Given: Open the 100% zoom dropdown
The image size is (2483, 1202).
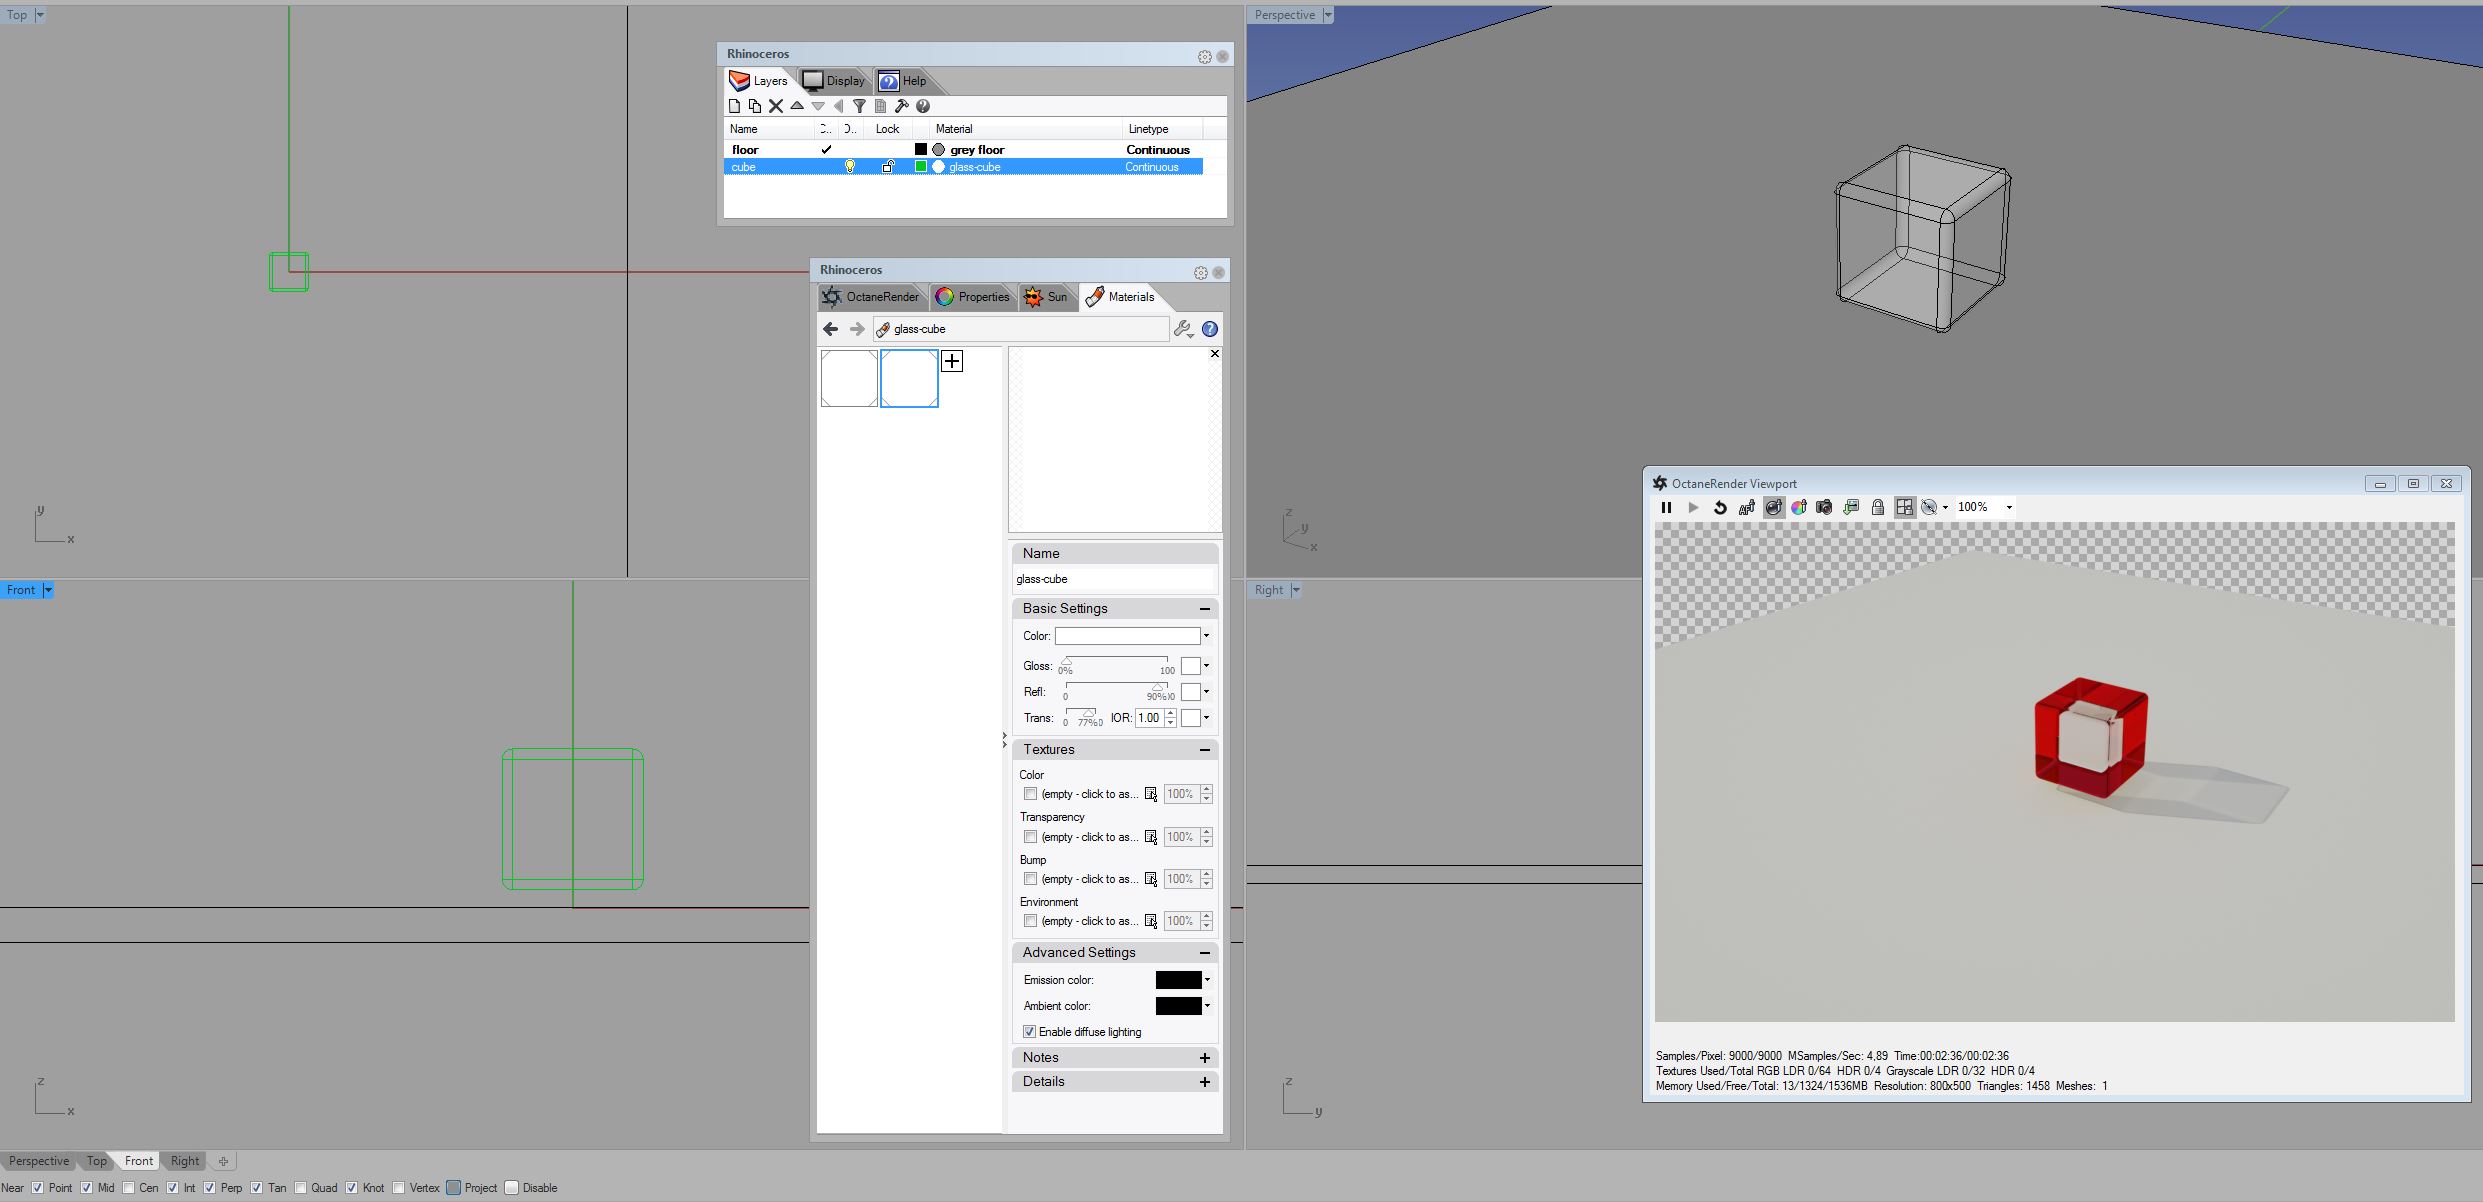Looking at the screenshot, I should pos(2009,508).
